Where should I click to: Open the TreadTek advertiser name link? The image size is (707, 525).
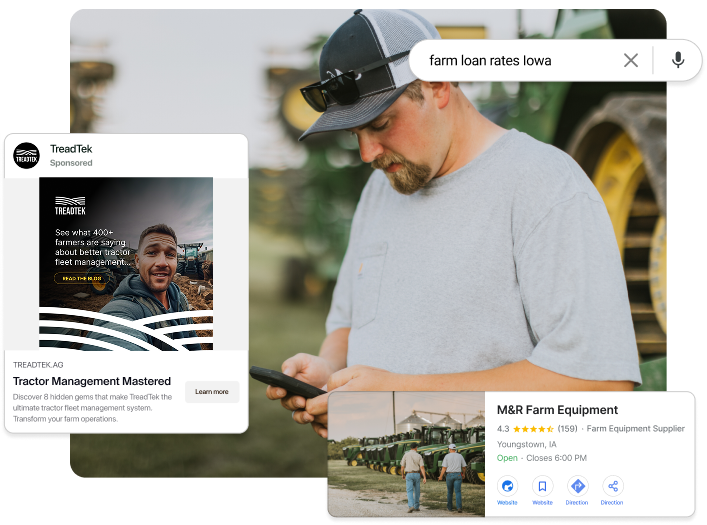pos(71,149)
